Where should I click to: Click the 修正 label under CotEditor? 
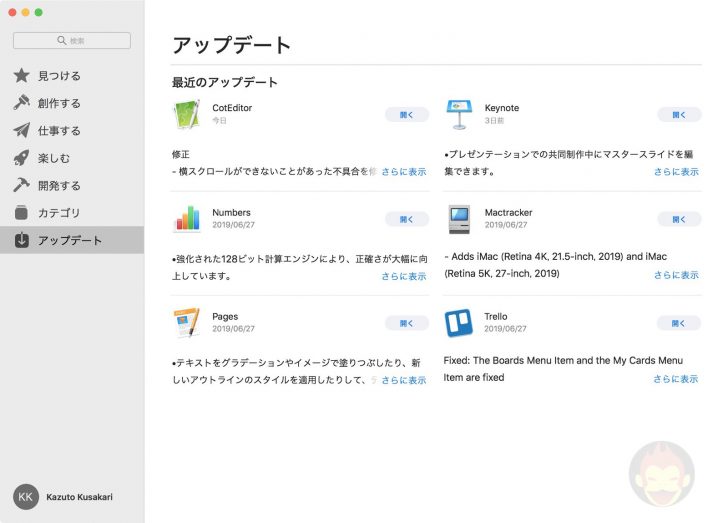pos(181,154)
